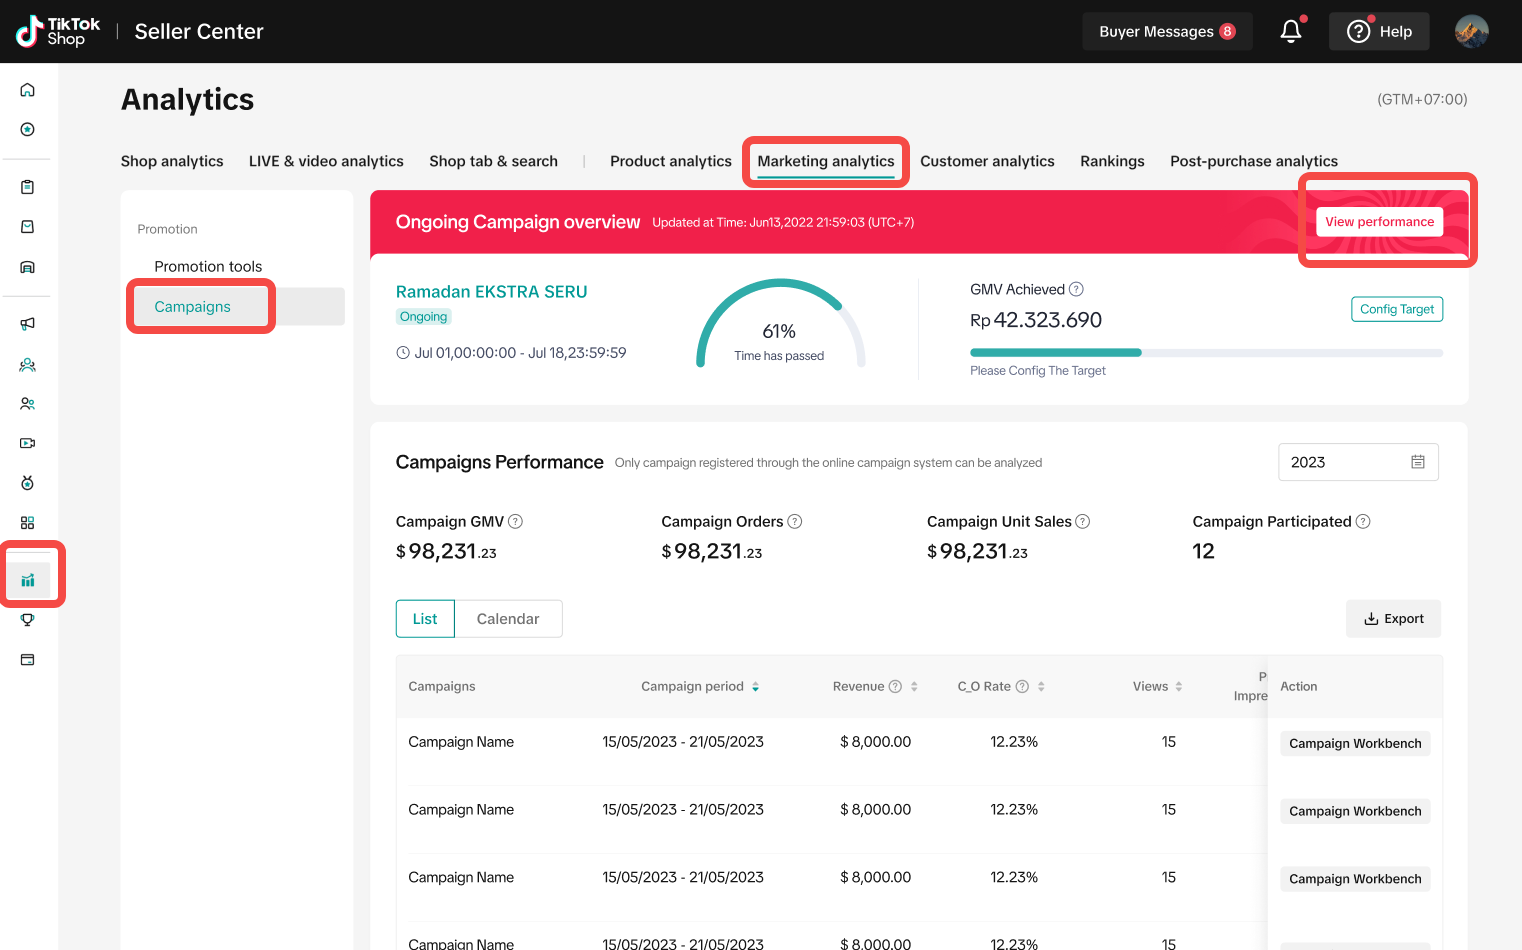Open the user profile avatar
This screenshot has height=950, width=1522.
pyautogui.click(x=1471, y=32)
